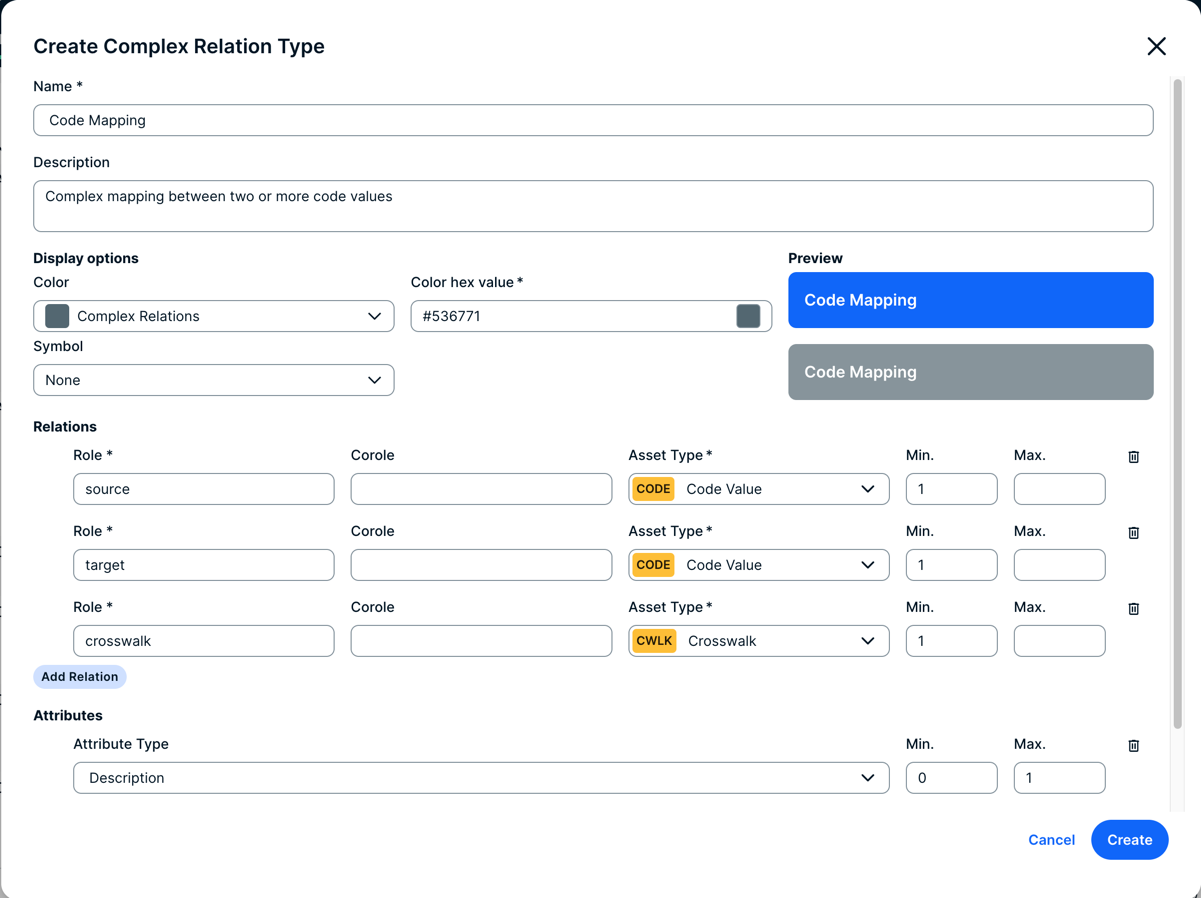The height and width of the screenshot is (898, 1201).
Task: Open the Color dropdown showing Complex Relations
Action: click(213, 316)
